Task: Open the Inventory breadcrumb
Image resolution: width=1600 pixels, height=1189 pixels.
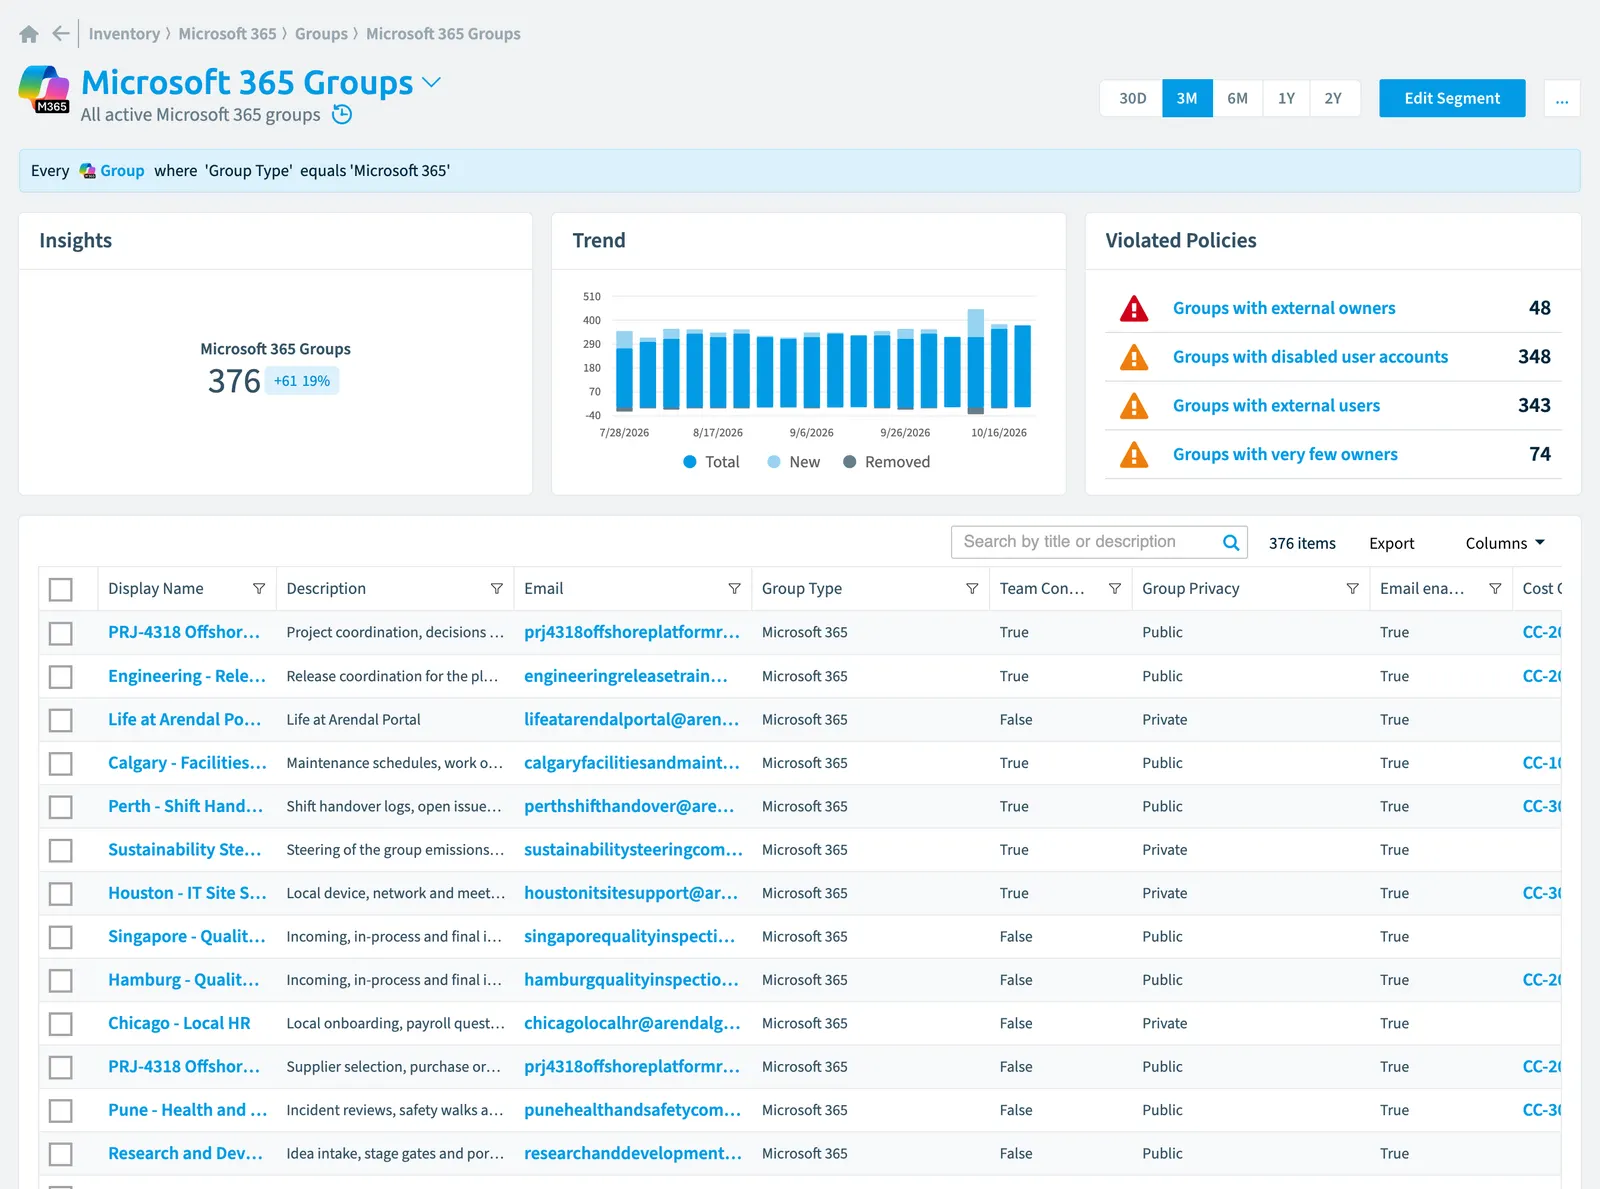Action: coord(124,34)
